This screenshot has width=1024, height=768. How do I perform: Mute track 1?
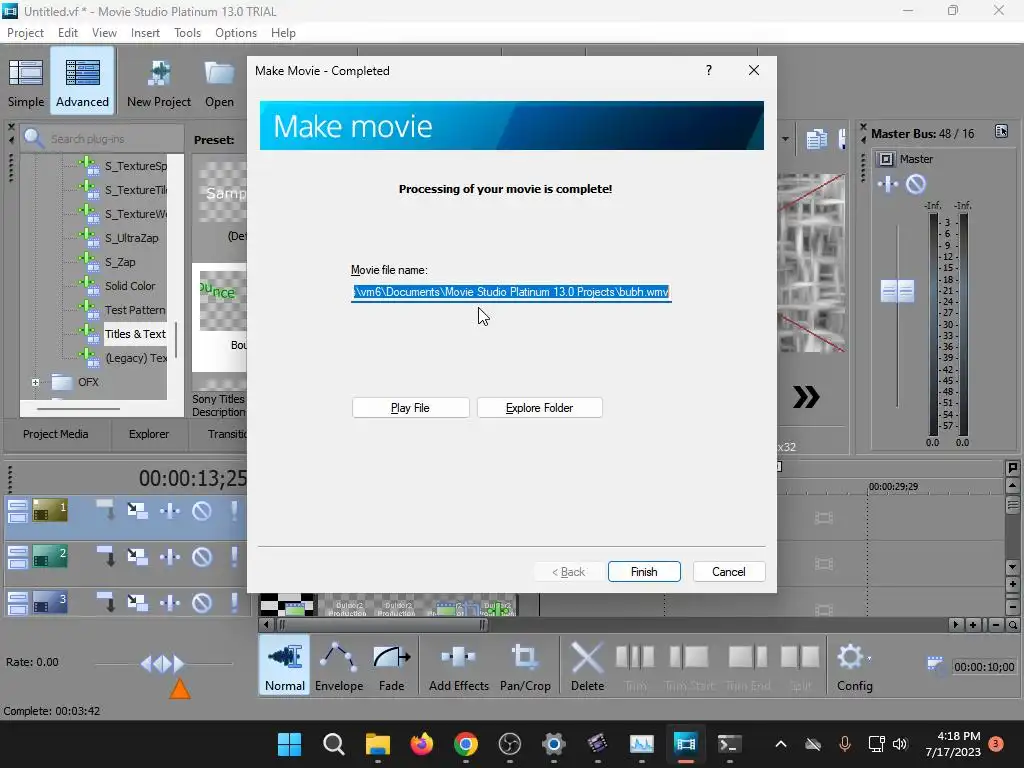[x=202, y=511]
